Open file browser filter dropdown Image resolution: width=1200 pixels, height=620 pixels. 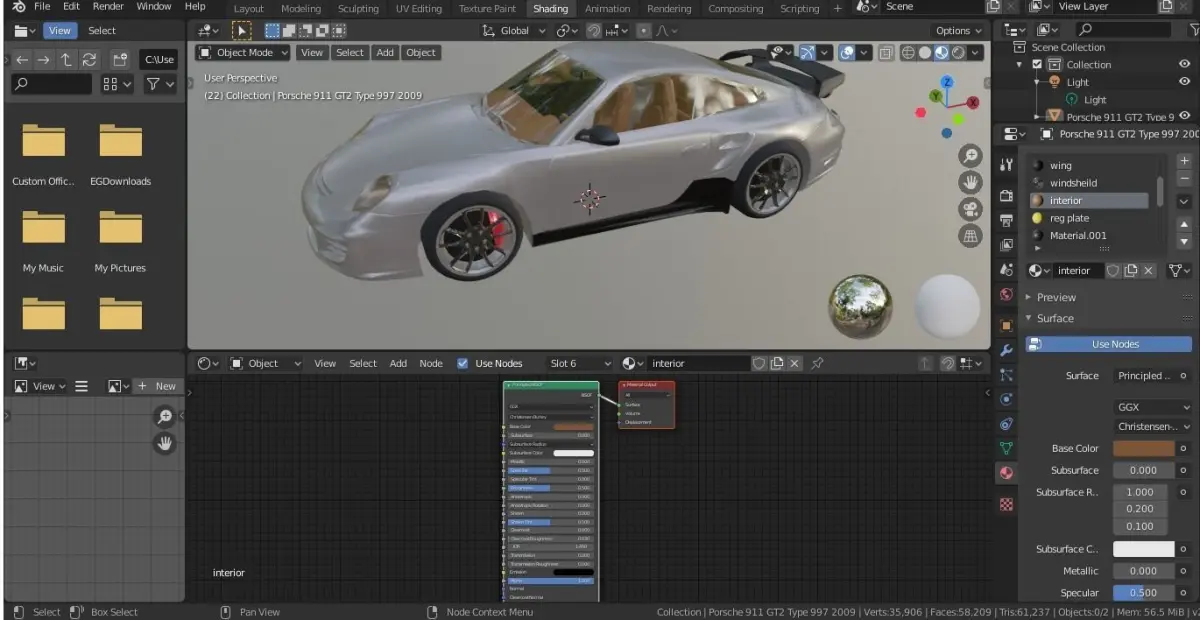coord(159,85)
